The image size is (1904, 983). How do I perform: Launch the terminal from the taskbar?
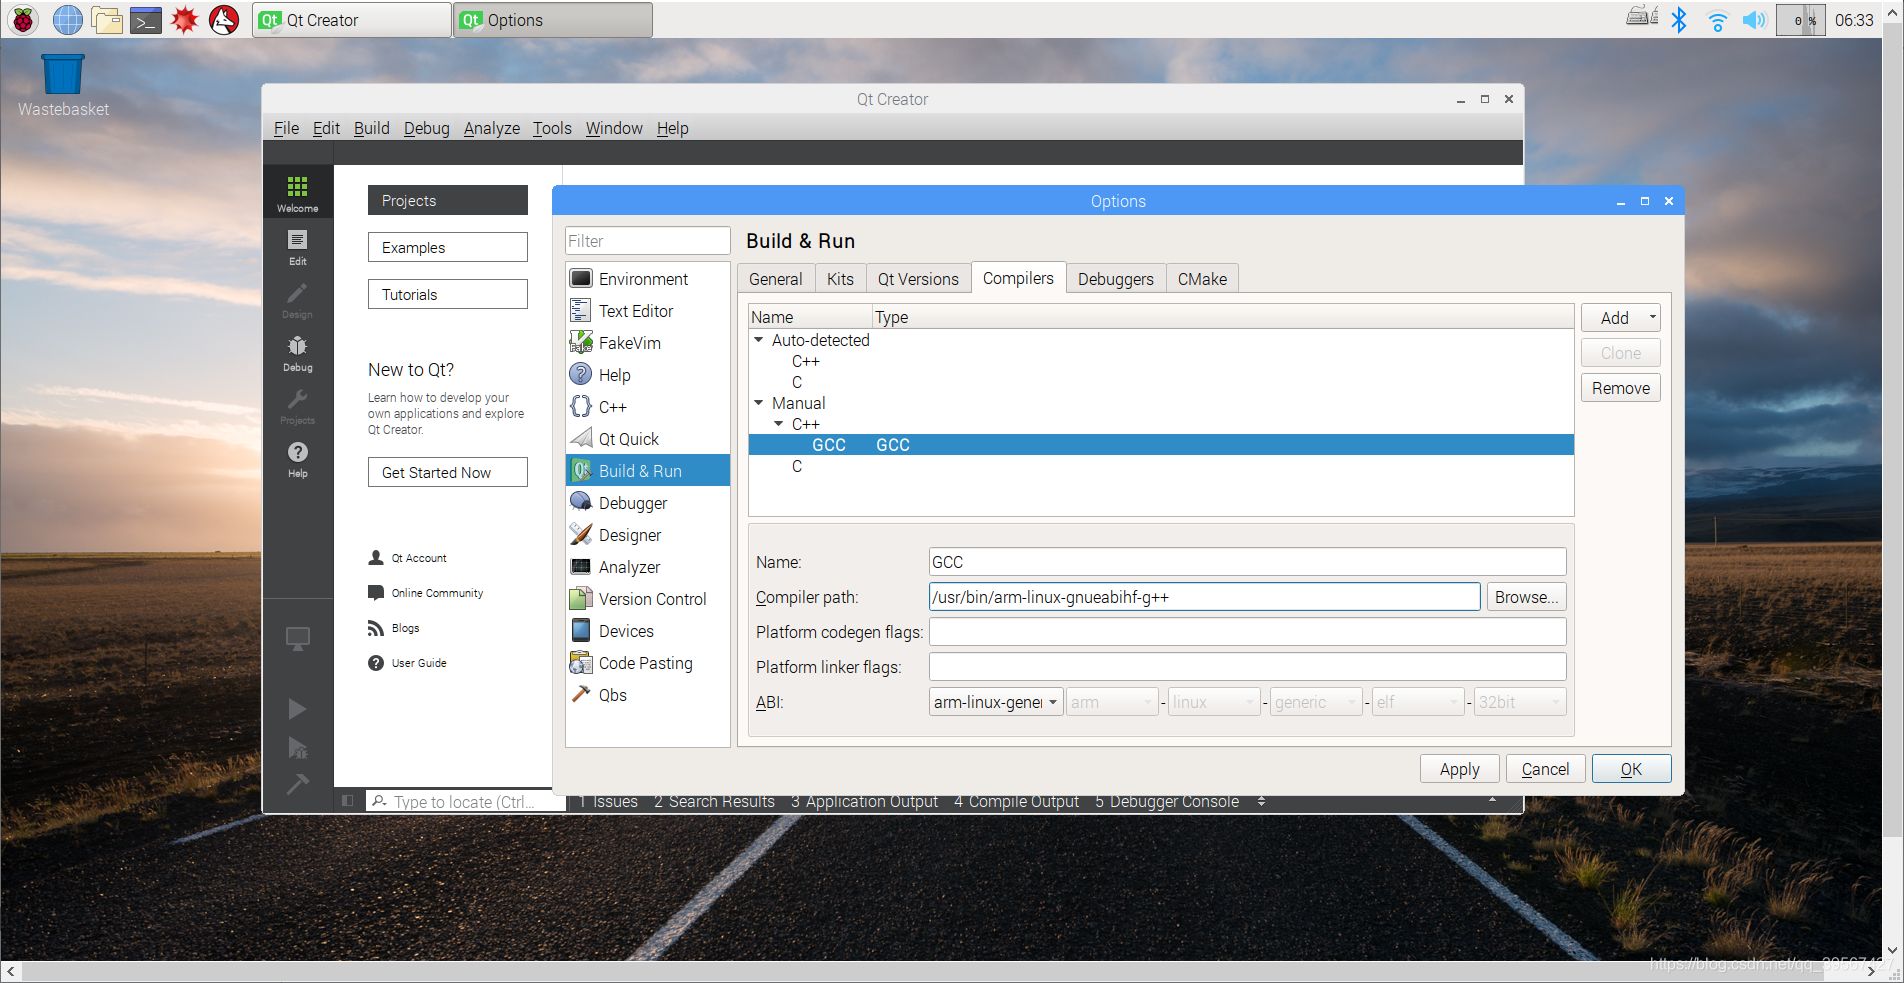(146, 20)
